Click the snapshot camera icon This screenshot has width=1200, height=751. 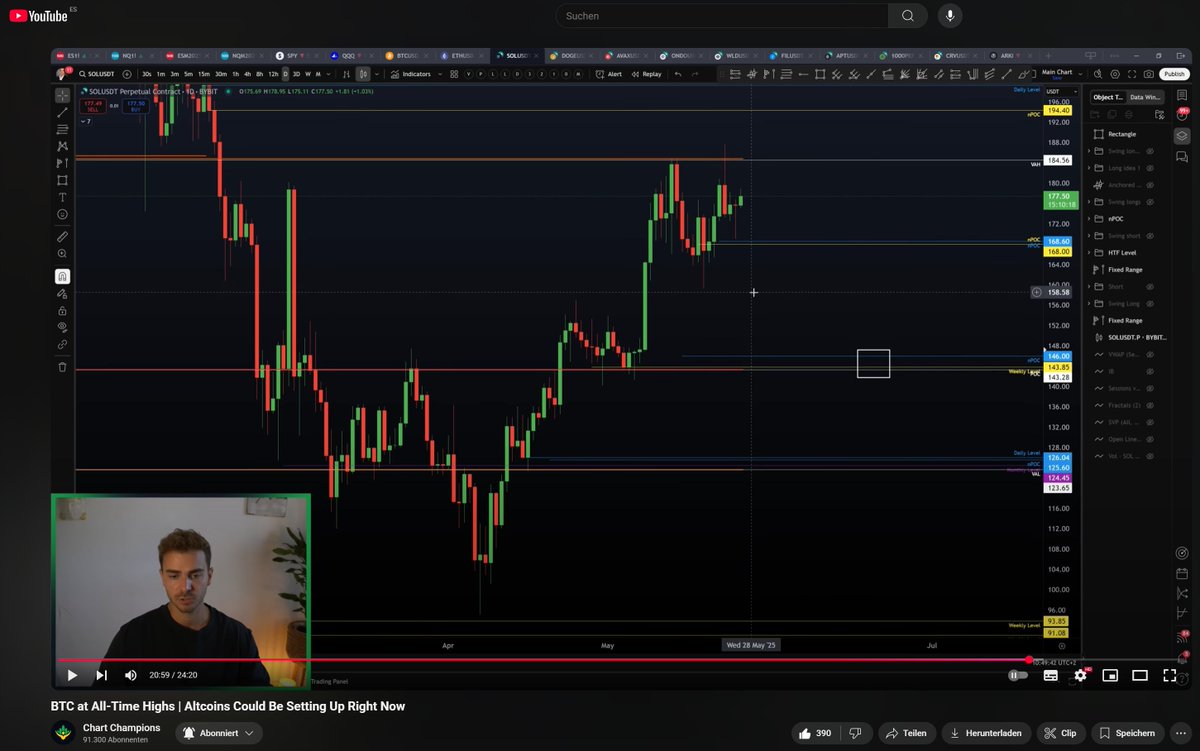click(x=1149, y=74)
